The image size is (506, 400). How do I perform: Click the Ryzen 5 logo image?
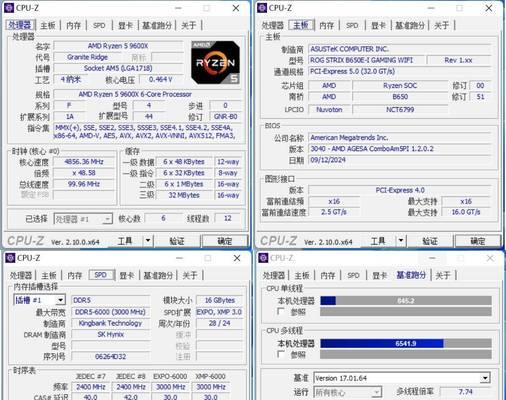click(x=215, y=62)
